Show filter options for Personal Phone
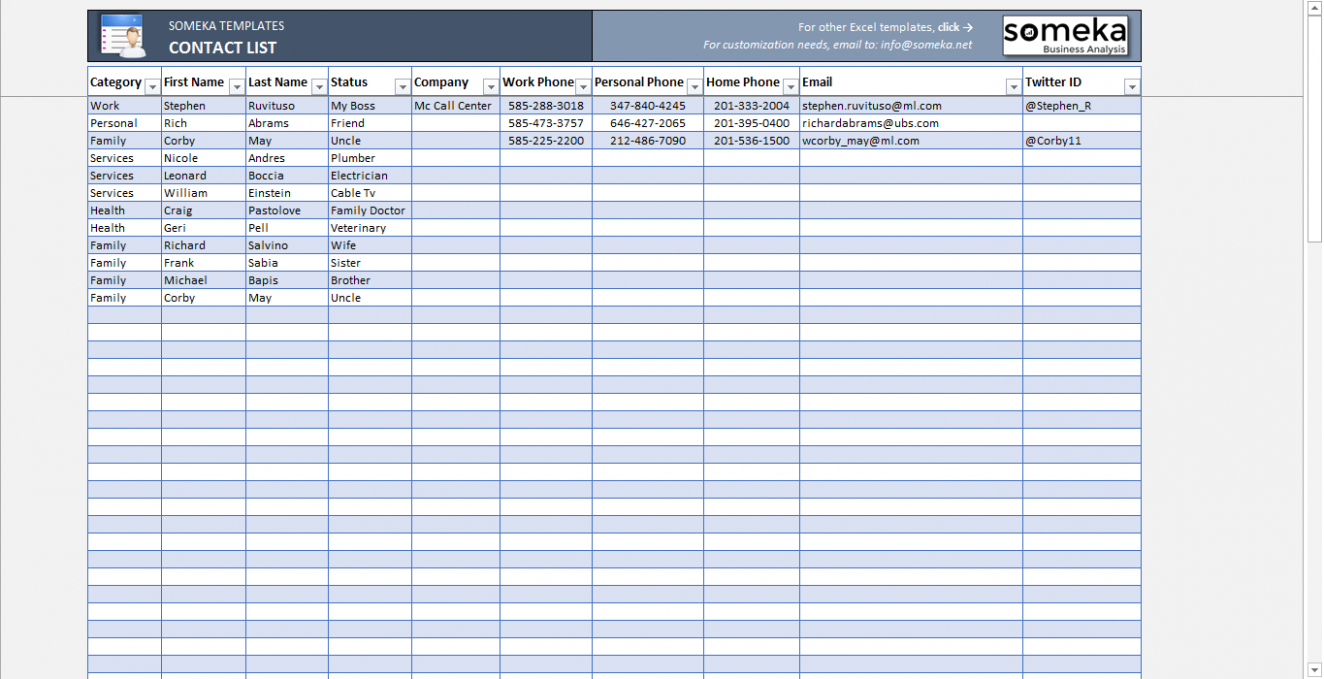This screenshot has width=1324, height=679. point(694,87)
